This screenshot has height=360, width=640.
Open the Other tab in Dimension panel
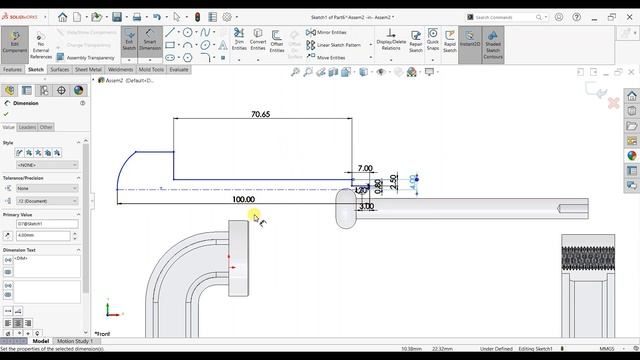[46, 127]
